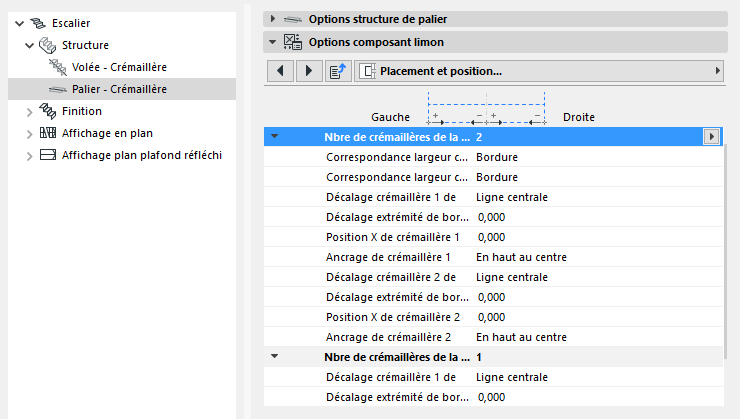The image size is (740, 419).
Task: Click the next page arrow button
Action: point(308,71)
